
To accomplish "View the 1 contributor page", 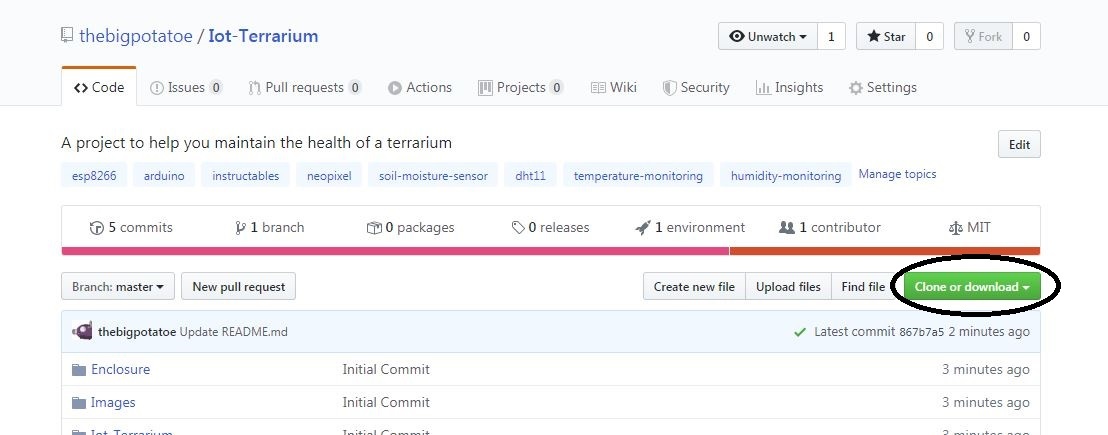I will (x=830, y=227).
